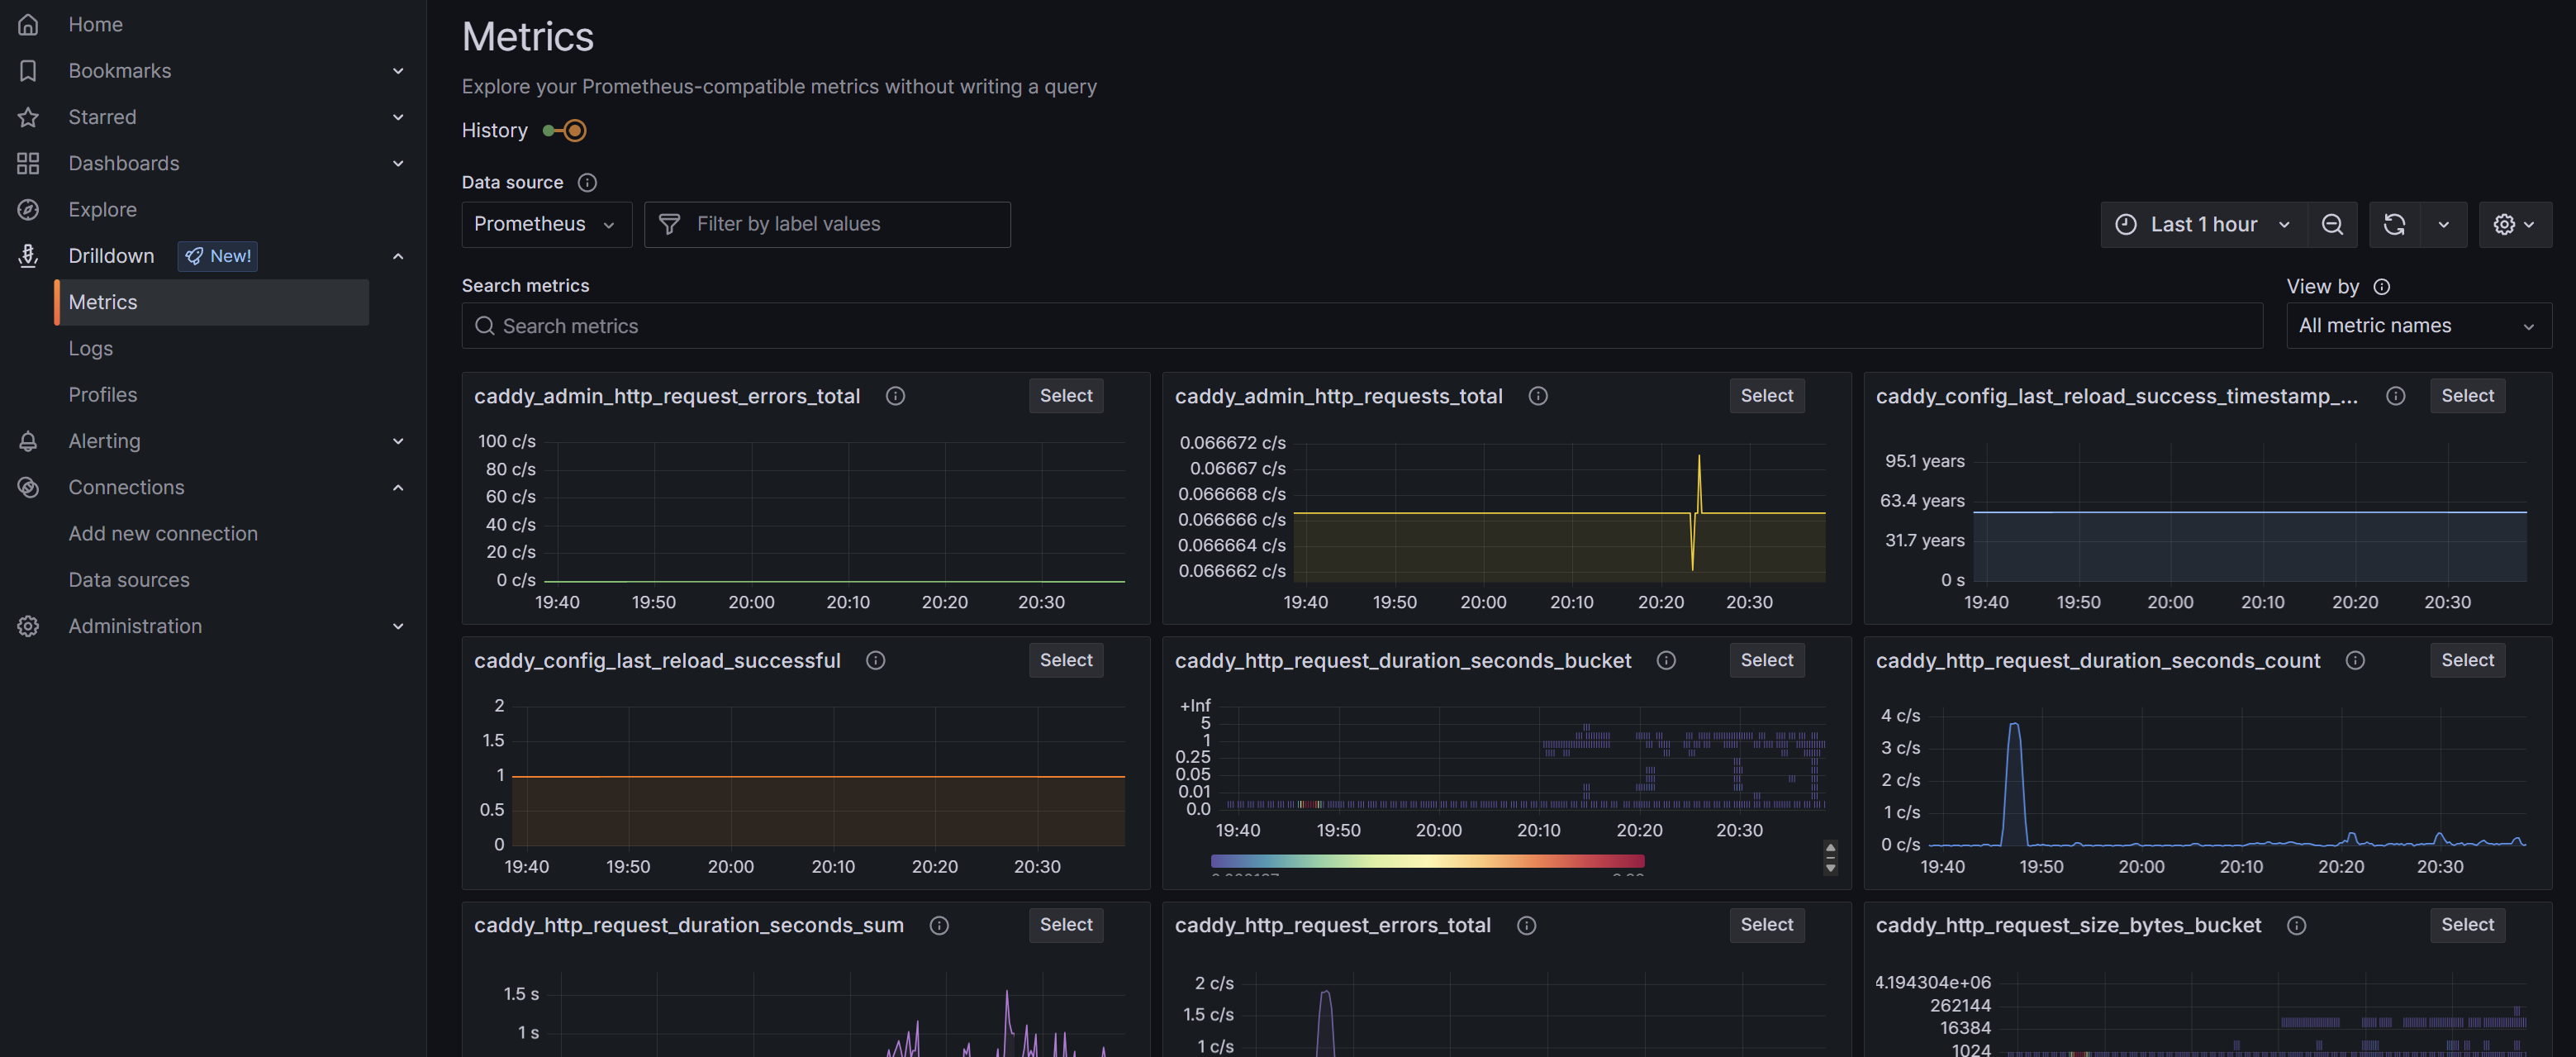
Task: Click info icon for caddy_config_last_reload_success_timestamp
Action: (x=2395, y=396)
